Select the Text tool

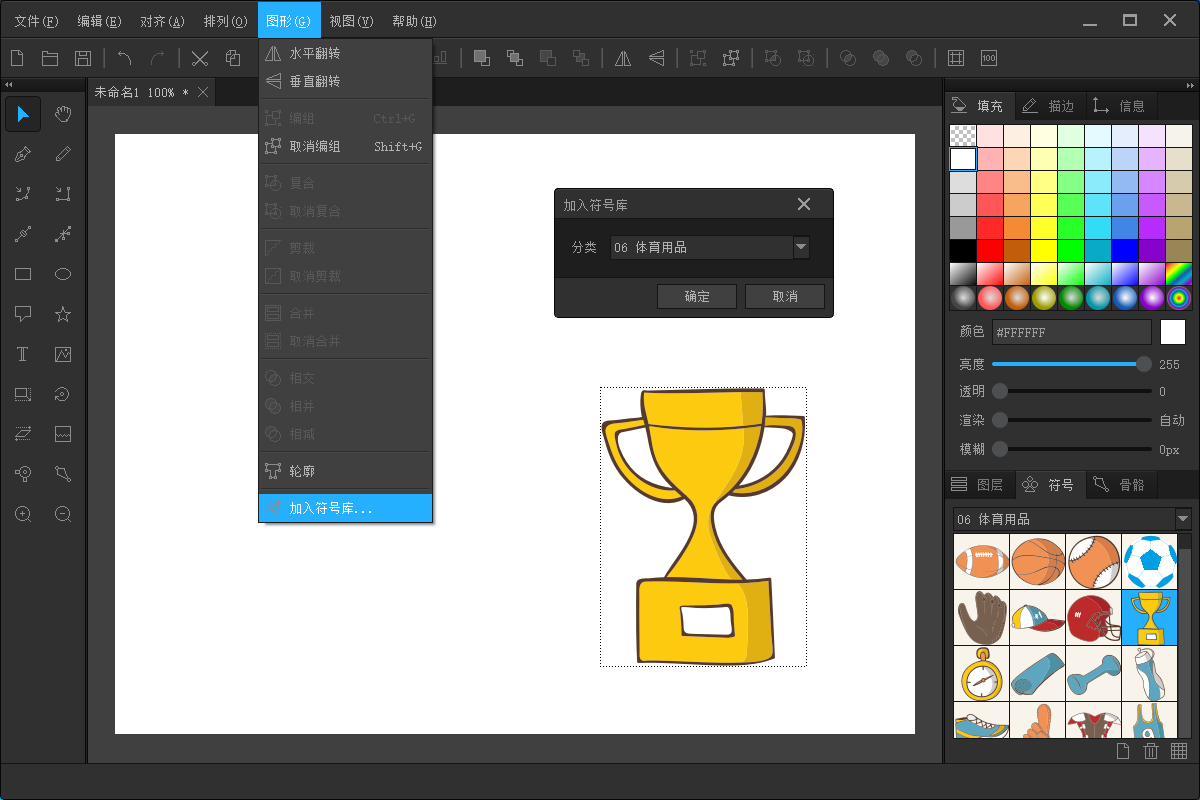click(23, 354)
